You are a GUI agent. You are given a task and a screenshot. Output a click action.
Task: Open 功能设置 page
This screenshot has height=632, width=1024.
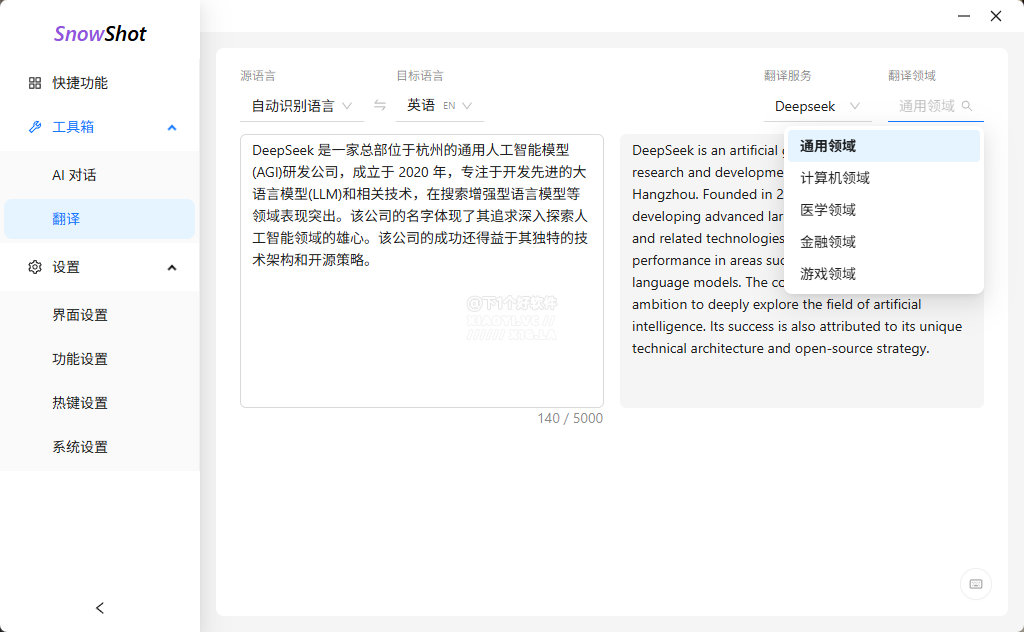100,358
